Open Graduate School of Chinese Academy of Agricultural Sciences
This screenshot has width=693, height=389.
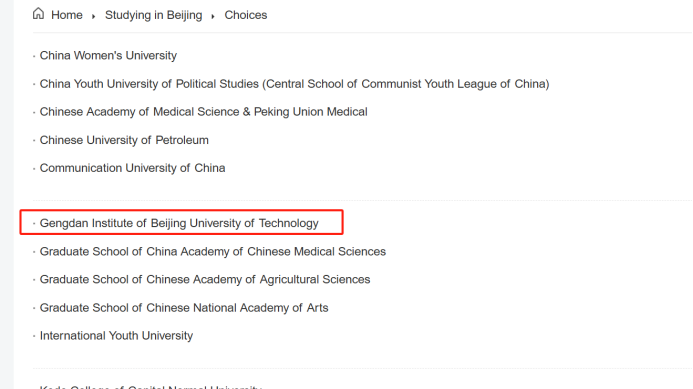(x=205, y=279)
